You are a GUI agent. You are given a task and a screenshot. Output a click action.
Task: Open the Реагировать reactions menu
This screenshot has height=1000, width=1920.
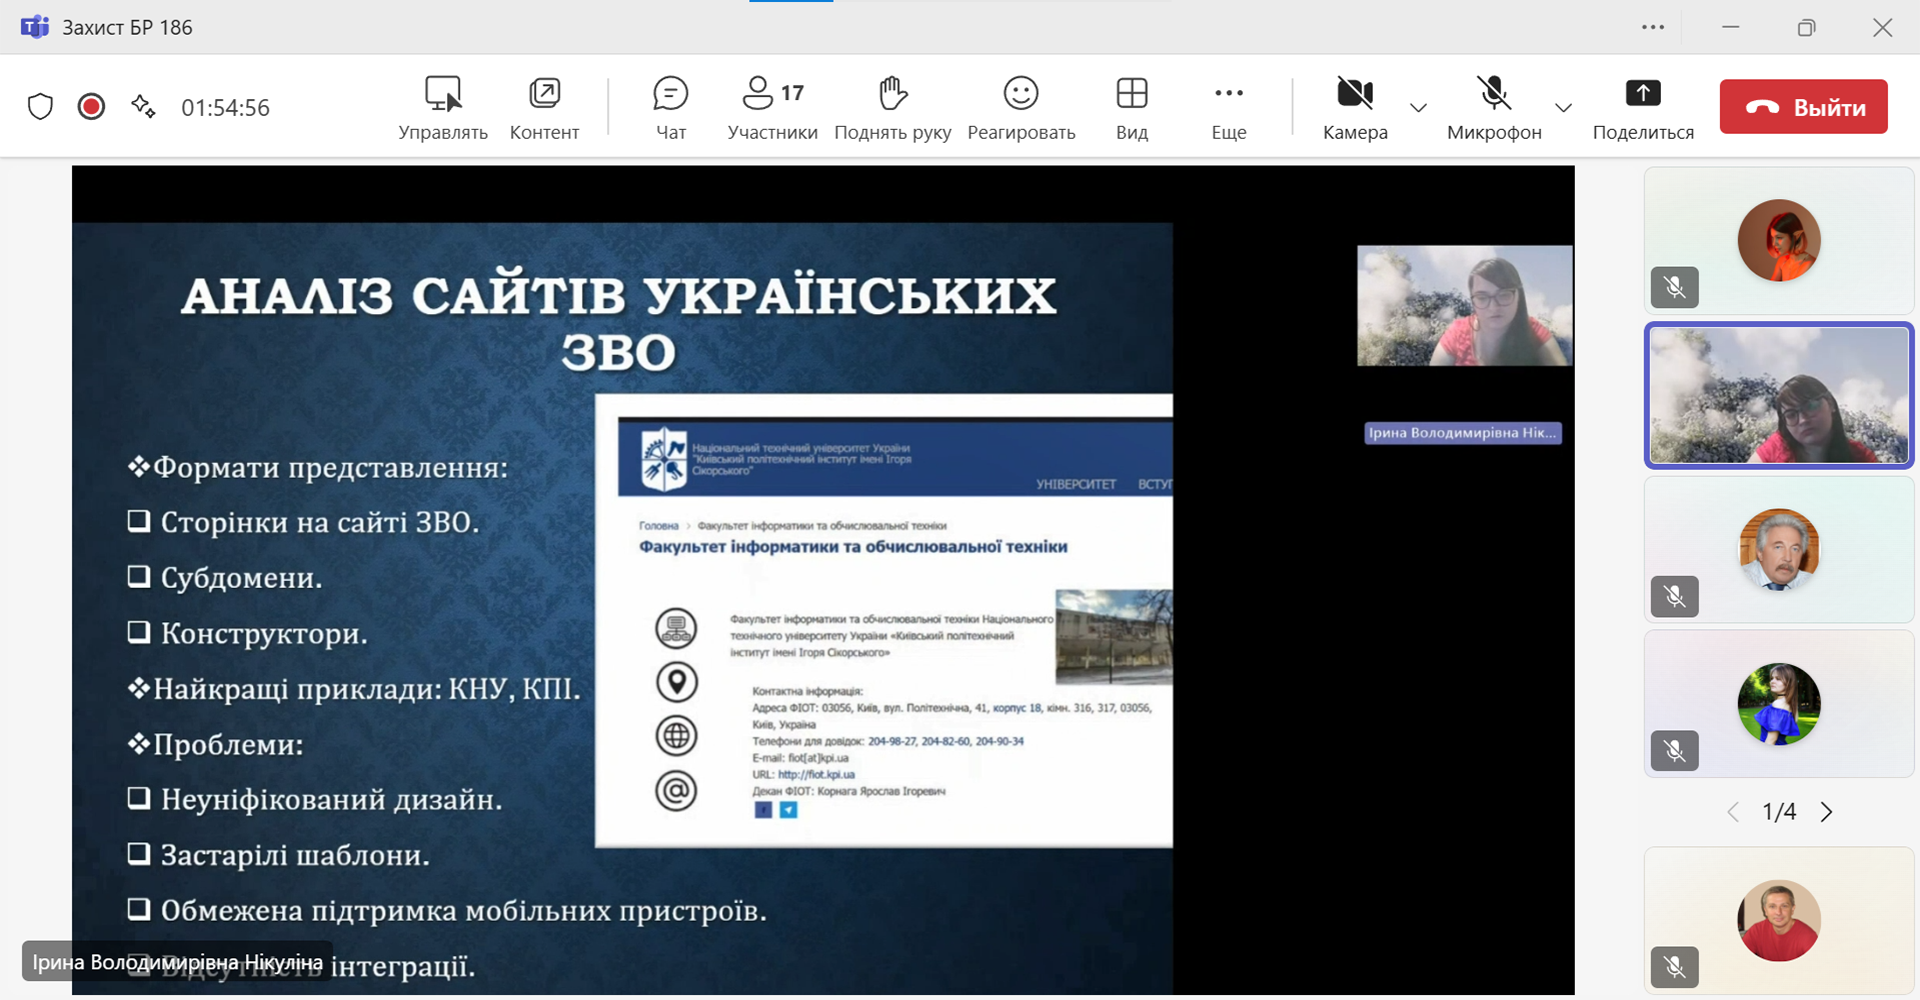1021,107
